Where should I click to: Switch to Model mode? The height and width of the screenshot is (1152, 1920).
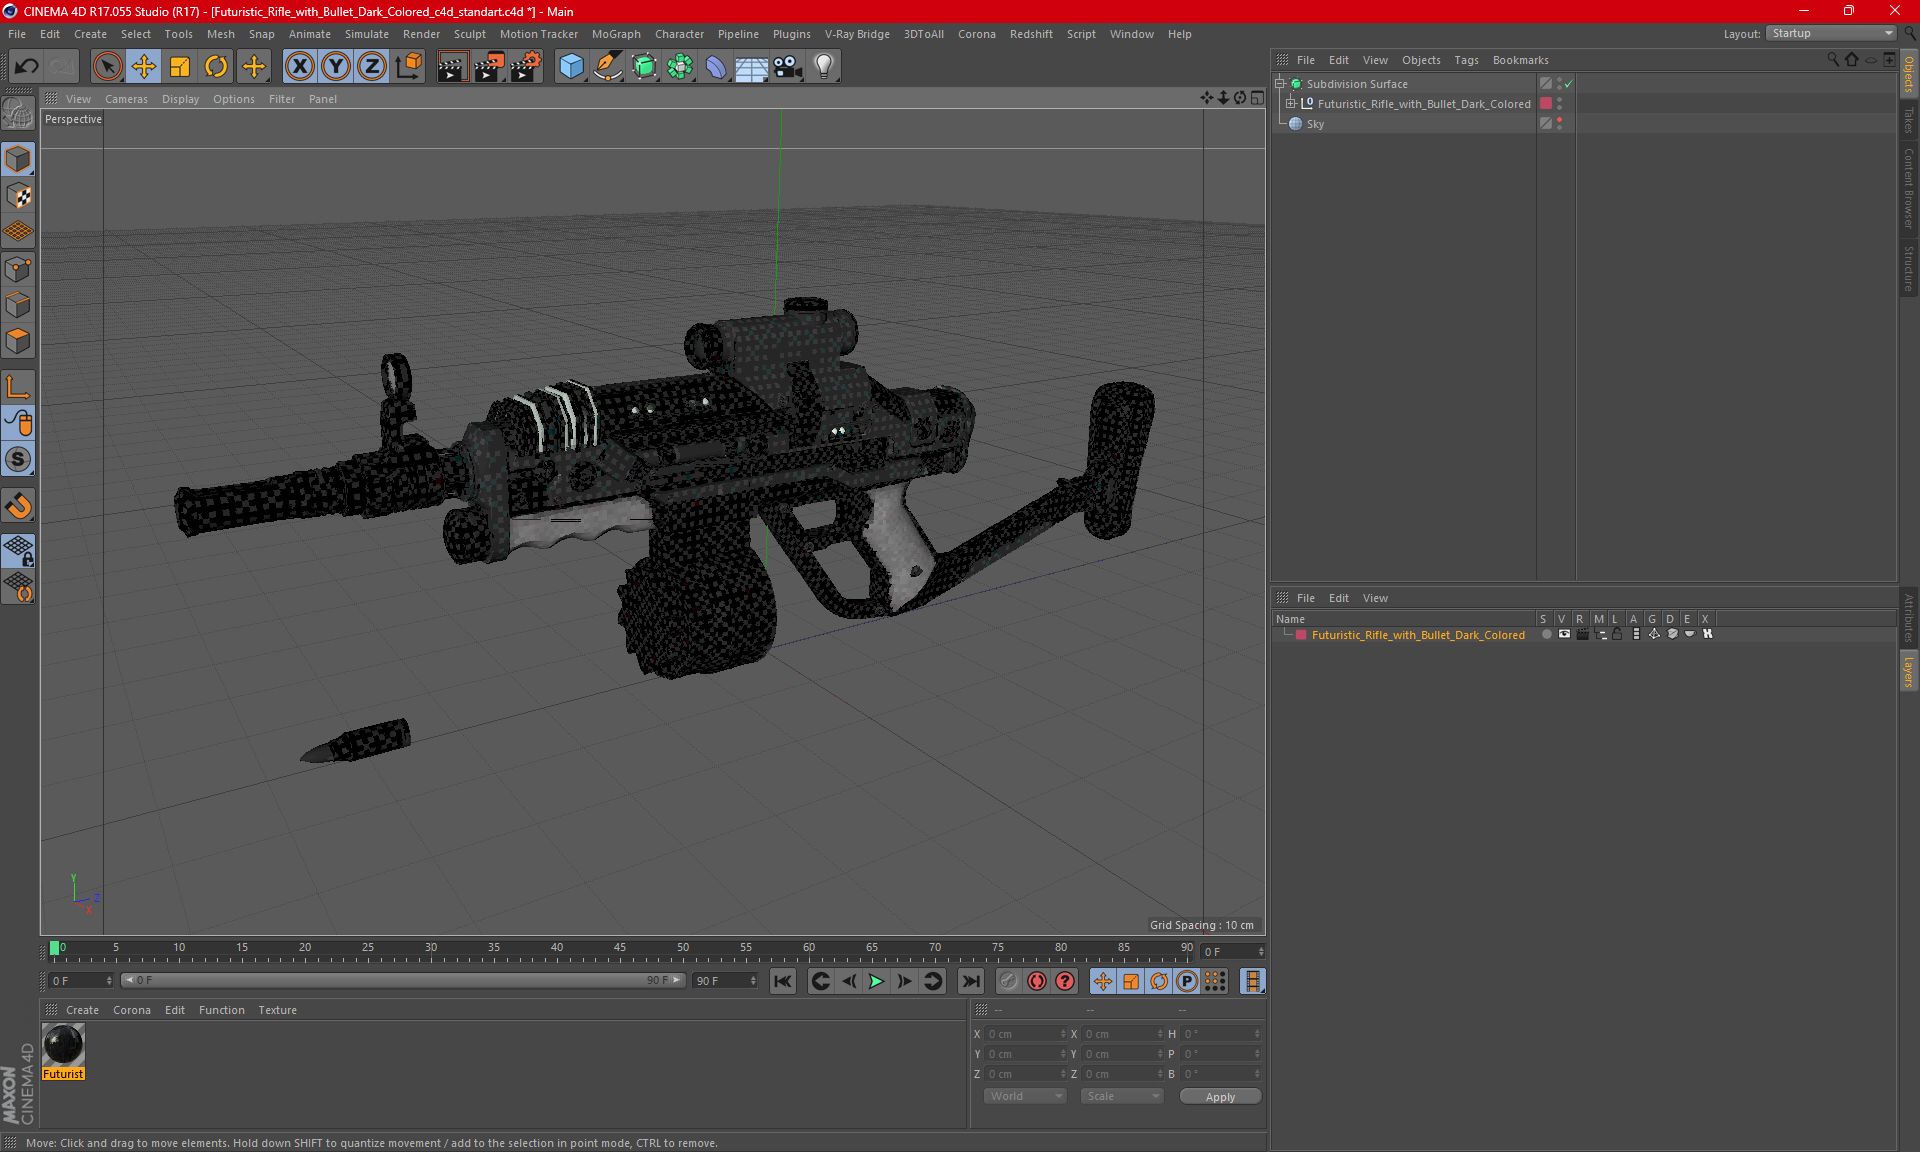click(x=18, y=159)
